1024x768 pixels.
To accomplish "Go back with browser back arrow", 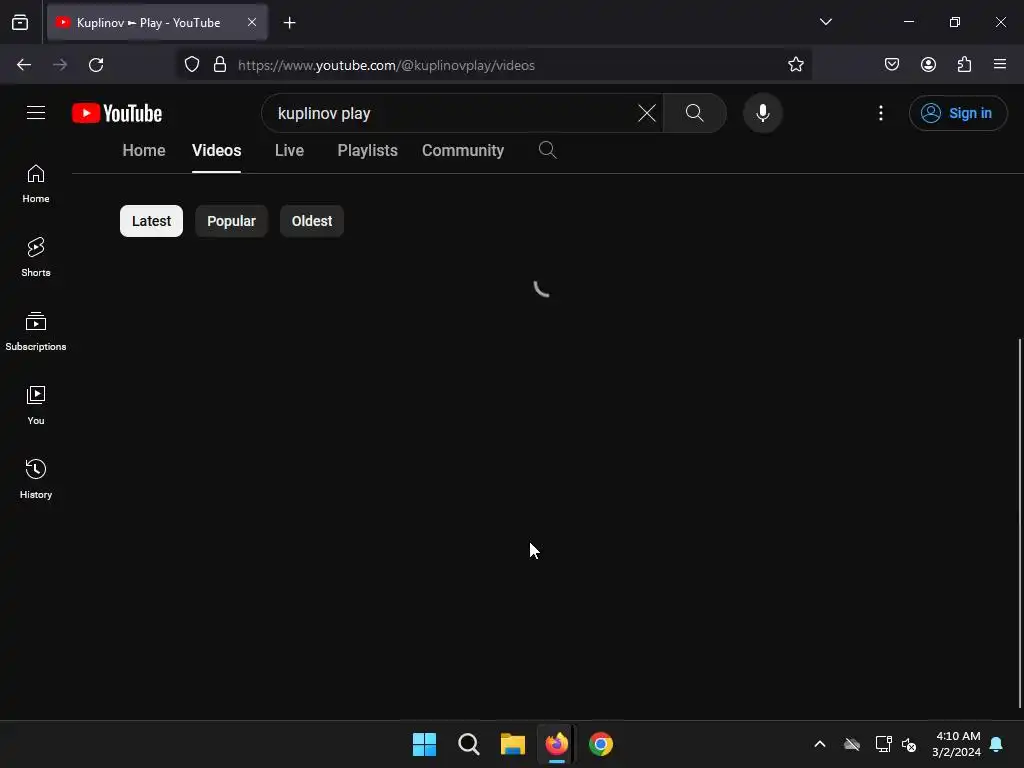I will tap(24, 65).
